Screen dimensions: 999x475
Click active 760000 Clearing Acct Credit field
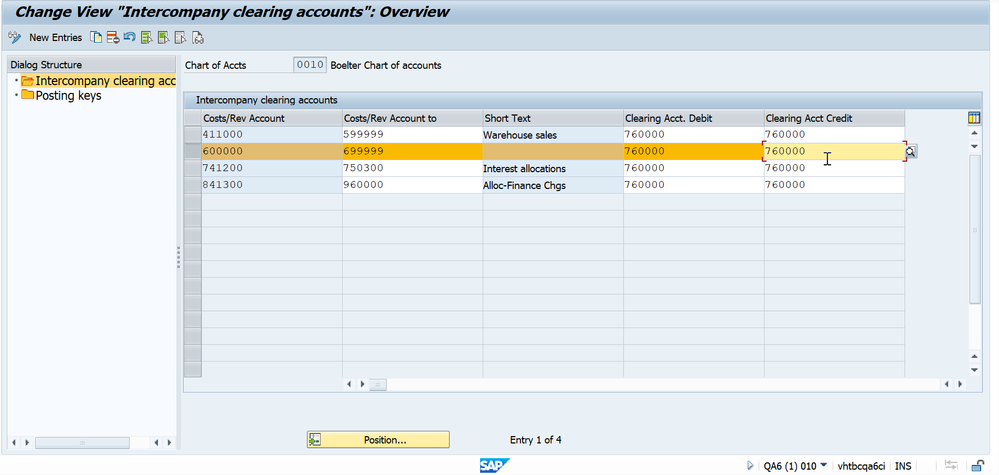point(834,152)
